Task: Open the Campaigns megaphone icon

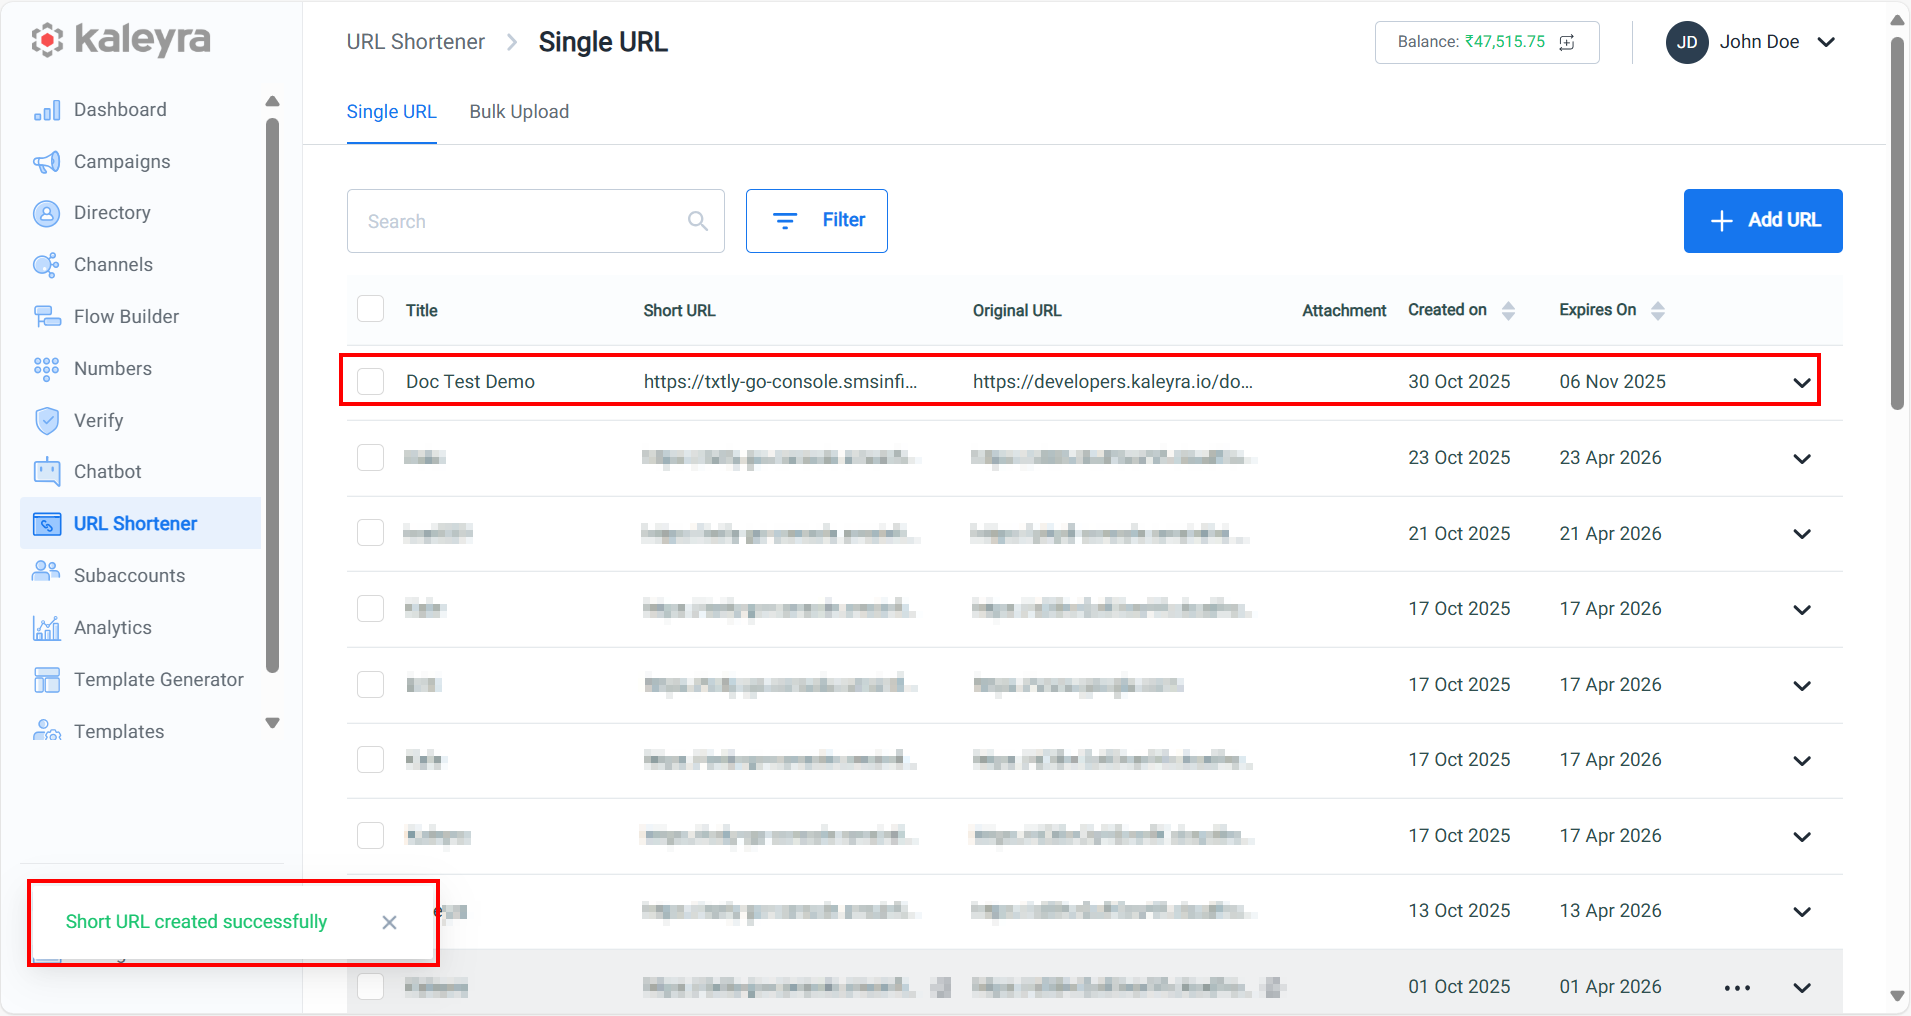Action: point(47,162)
